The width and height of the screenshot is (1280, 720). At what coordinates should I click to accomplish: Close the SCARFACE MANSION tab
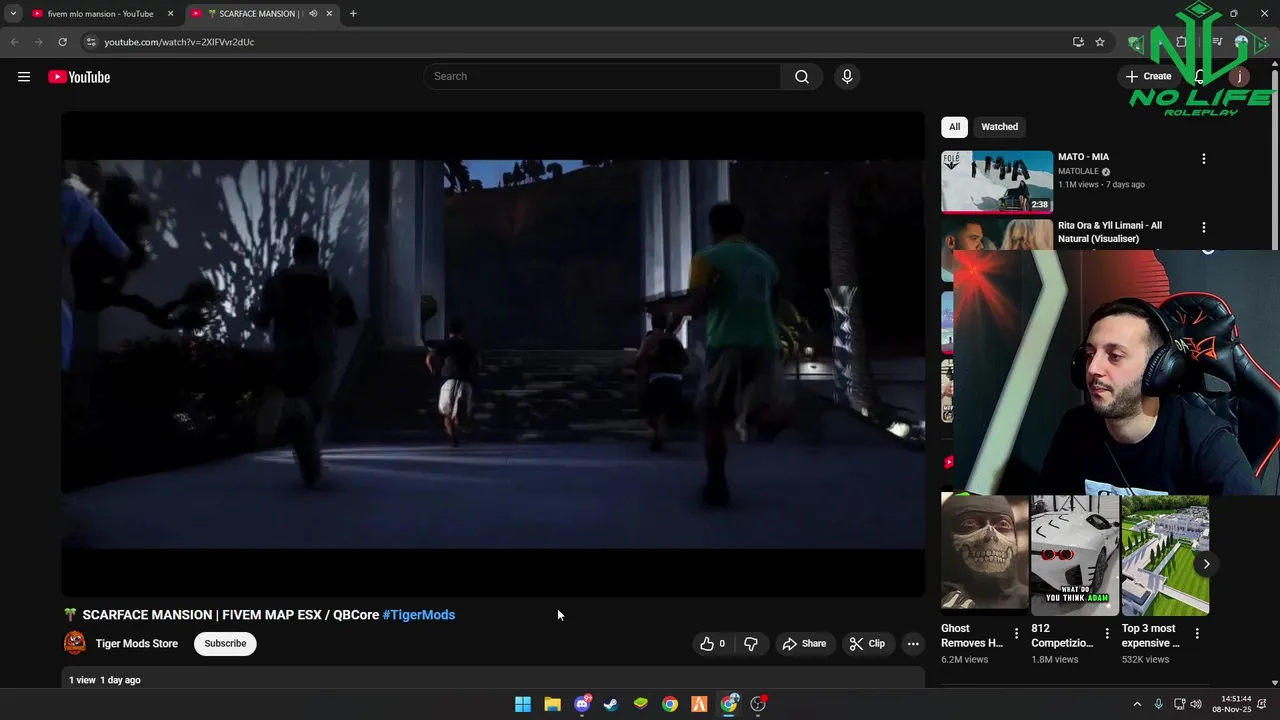(x=330, y=14)
